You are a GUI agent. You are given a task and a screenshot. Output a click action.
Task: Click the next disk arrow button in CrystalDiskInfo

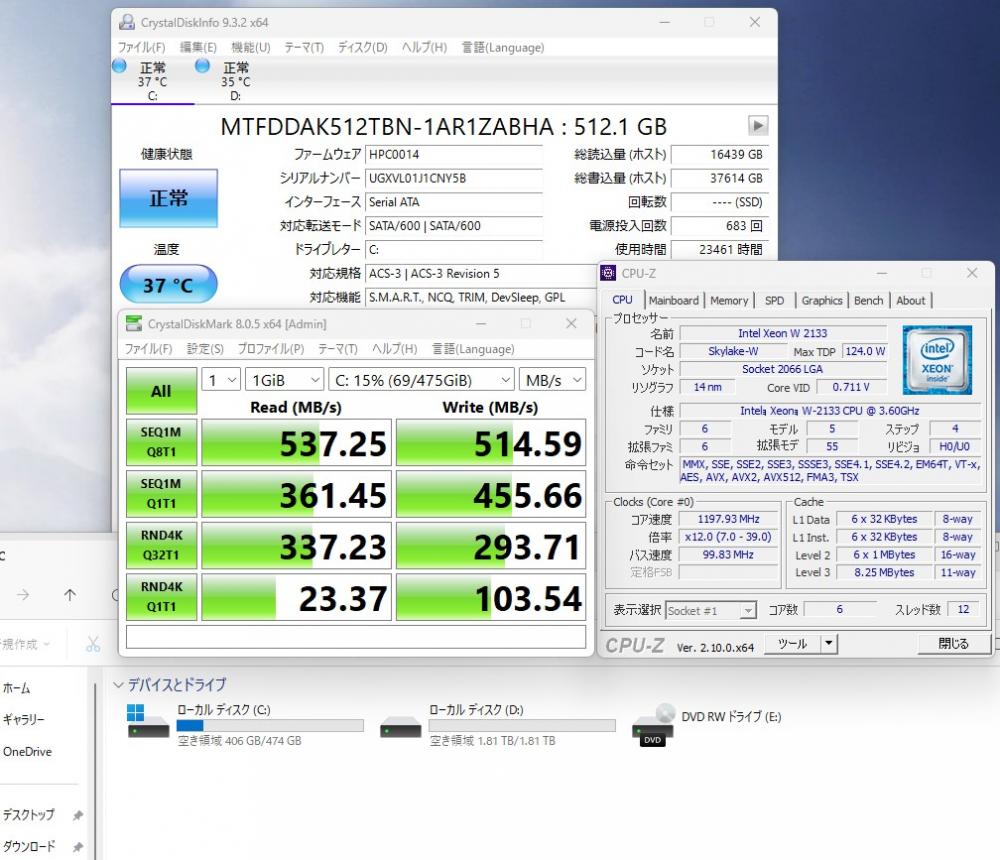(758, 126)
